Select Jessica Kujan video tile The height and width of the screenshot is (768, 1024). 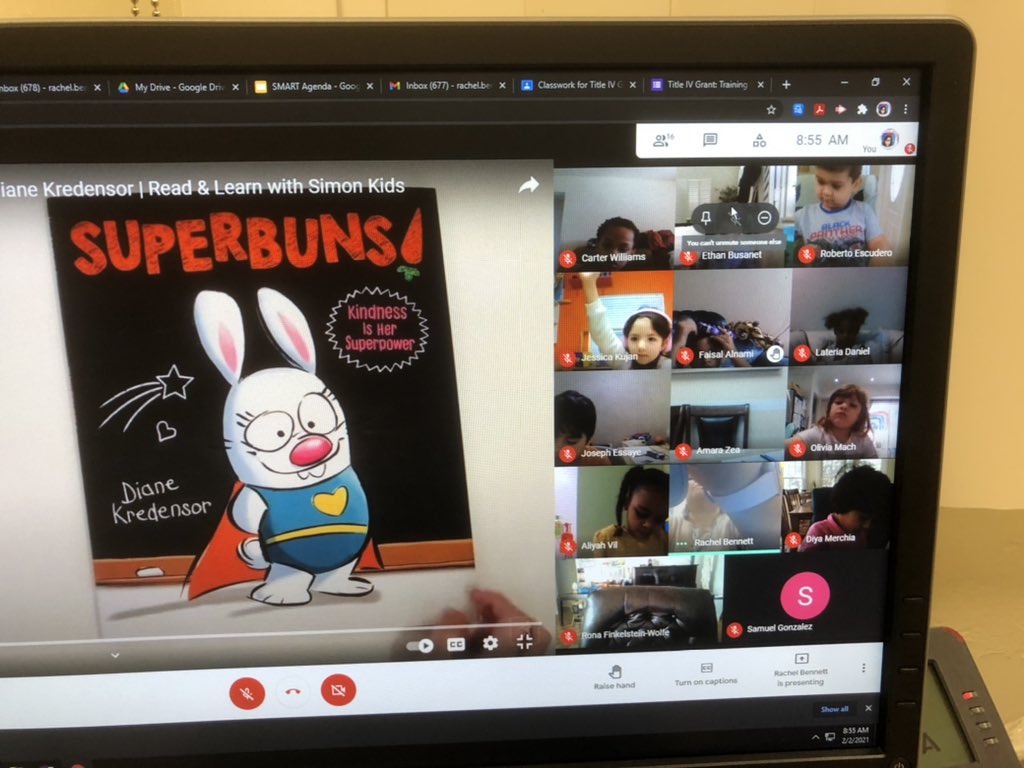coord(614,319)
